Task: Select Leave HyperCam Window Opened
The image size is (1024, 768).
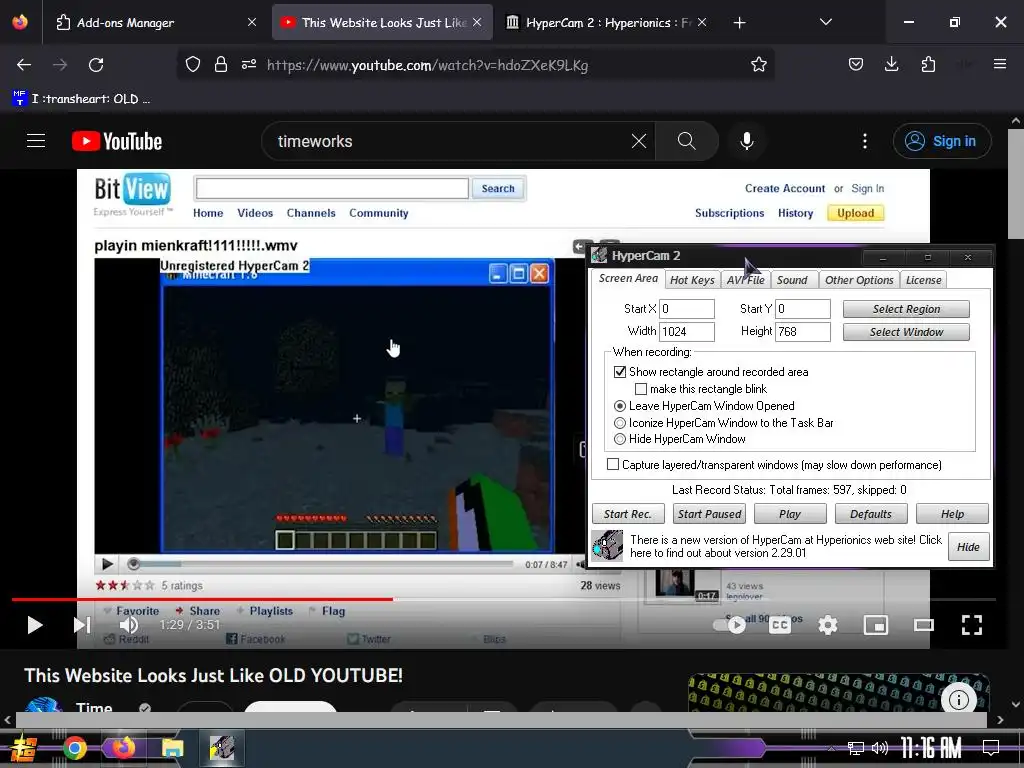Action: point(620,406)
